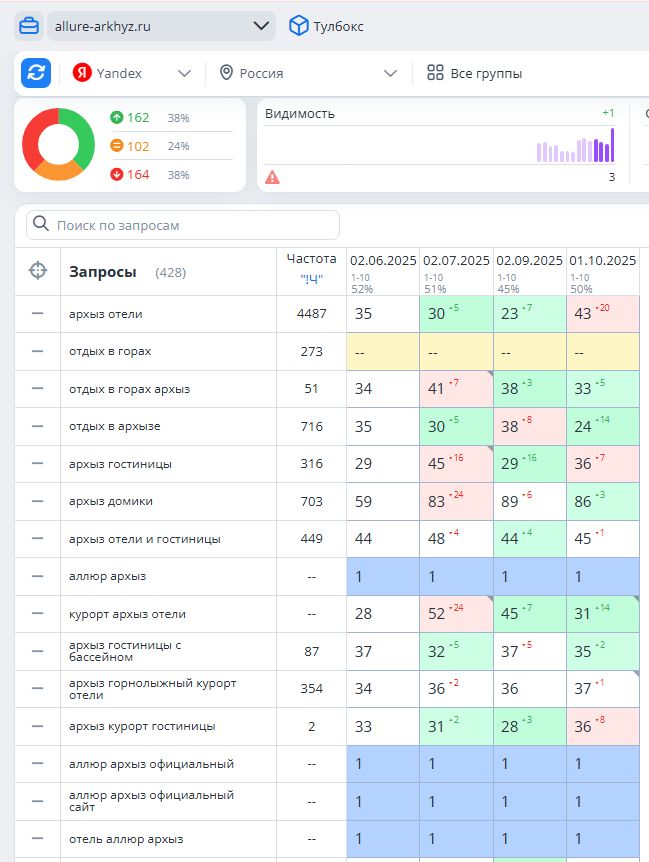Screen dimensions: 649x862
Task: Click the red warning triangle icon
Action: [x=272, y=178]
